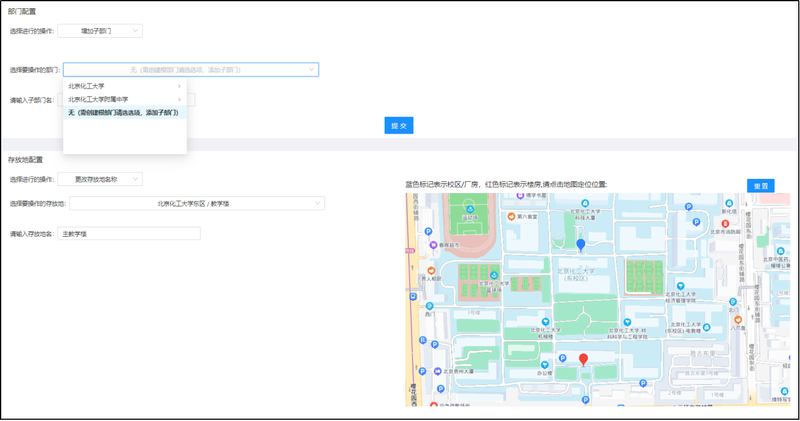Open the 北京化工大学东区 / 教学楼 location dropdown
This screenshot has width=800, height=421.
197,203
